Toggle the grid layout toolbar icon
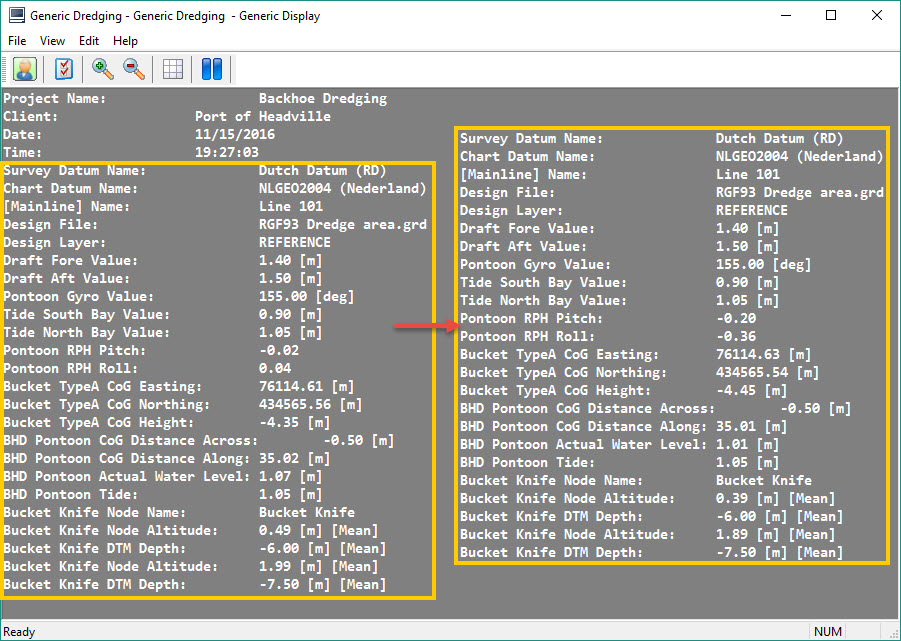 173,69
